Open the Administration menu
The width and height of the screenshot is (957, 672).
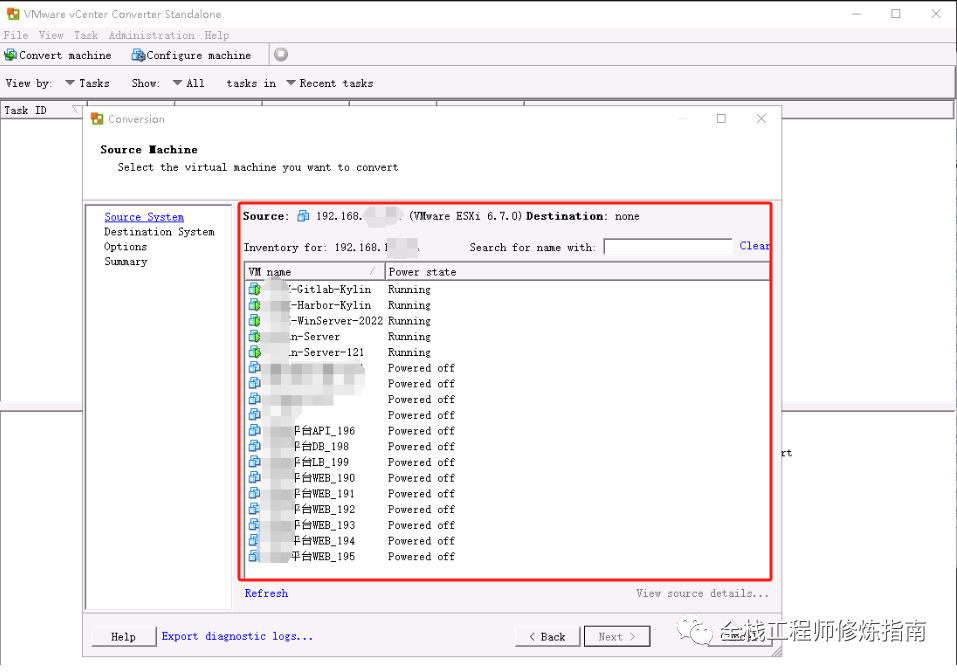(151, 35)
